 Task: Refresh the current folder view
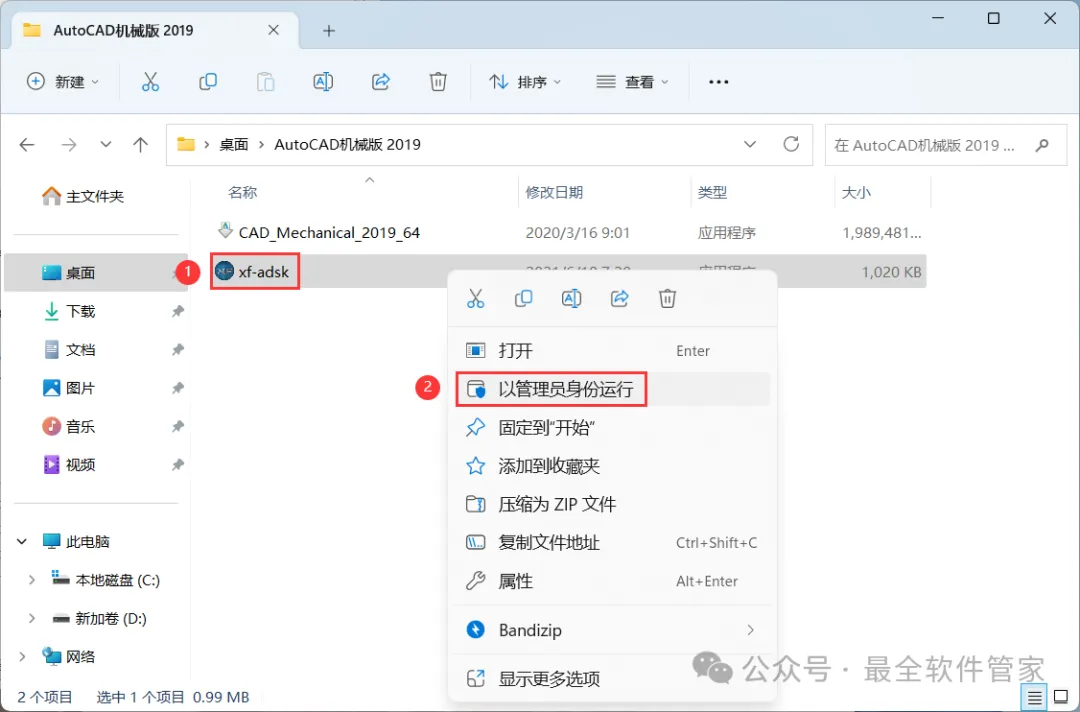791,144
